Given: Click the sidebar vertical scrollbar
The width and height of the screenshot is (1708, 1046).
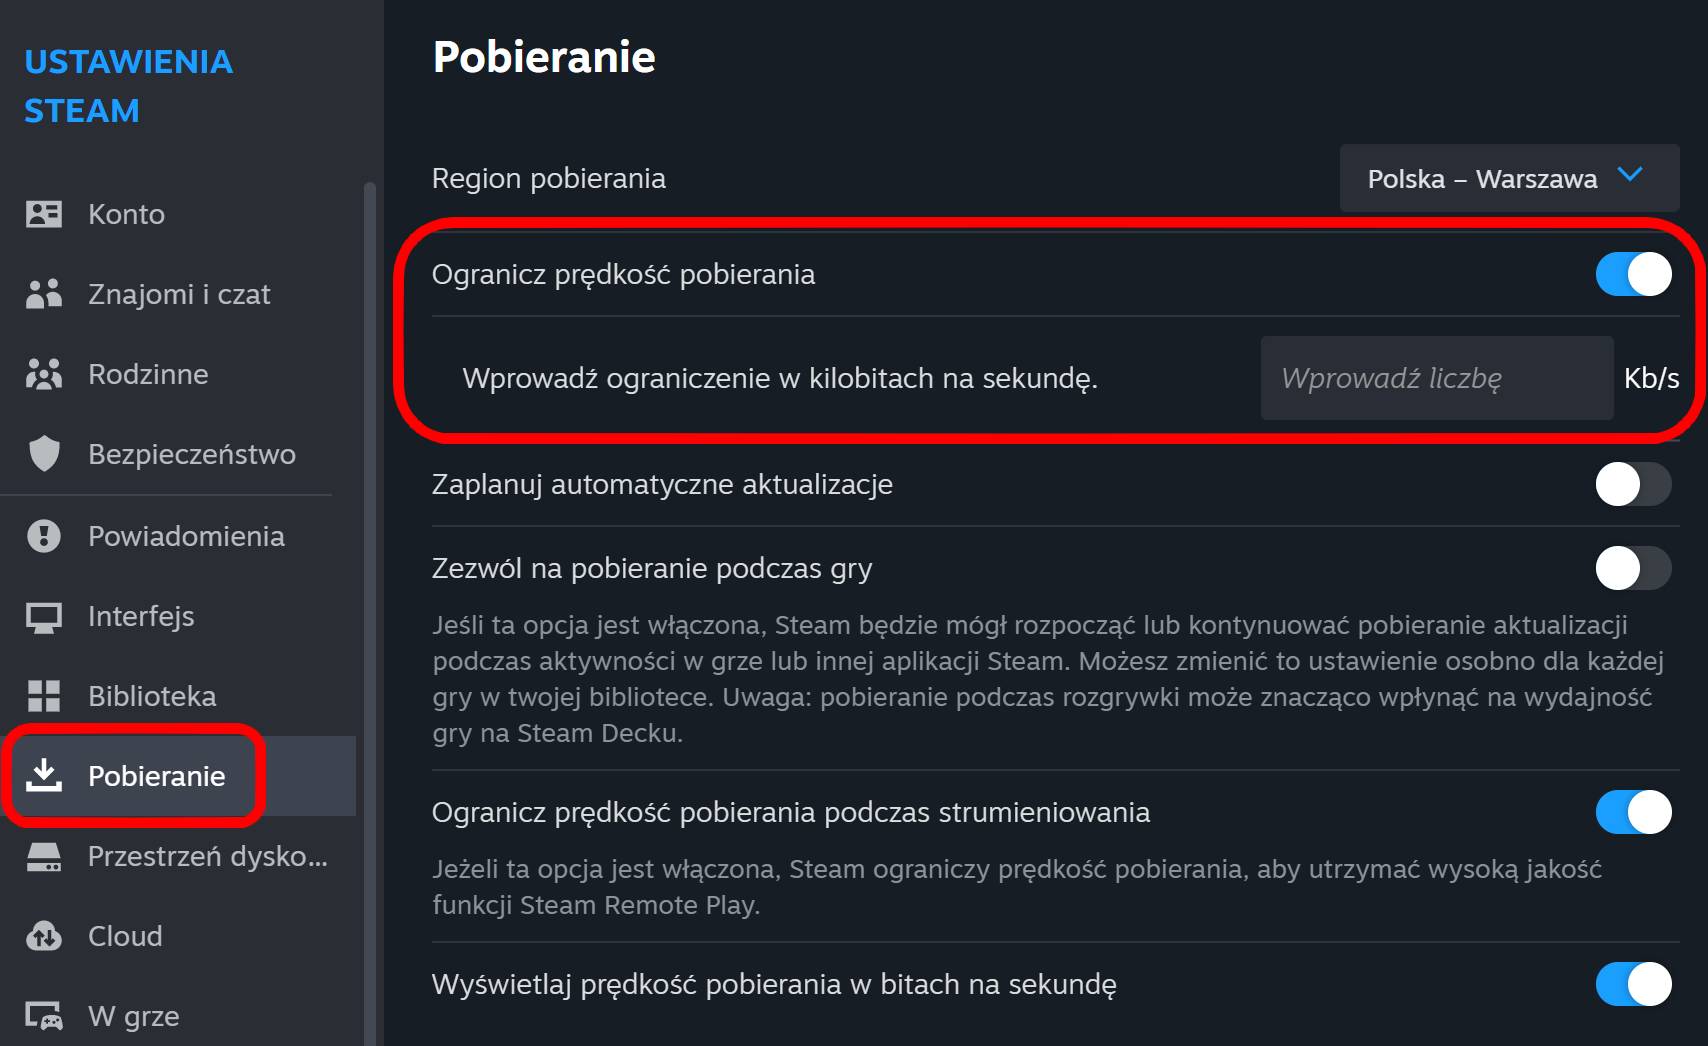Looking at the screenshot, I should [x=369, y=613].
